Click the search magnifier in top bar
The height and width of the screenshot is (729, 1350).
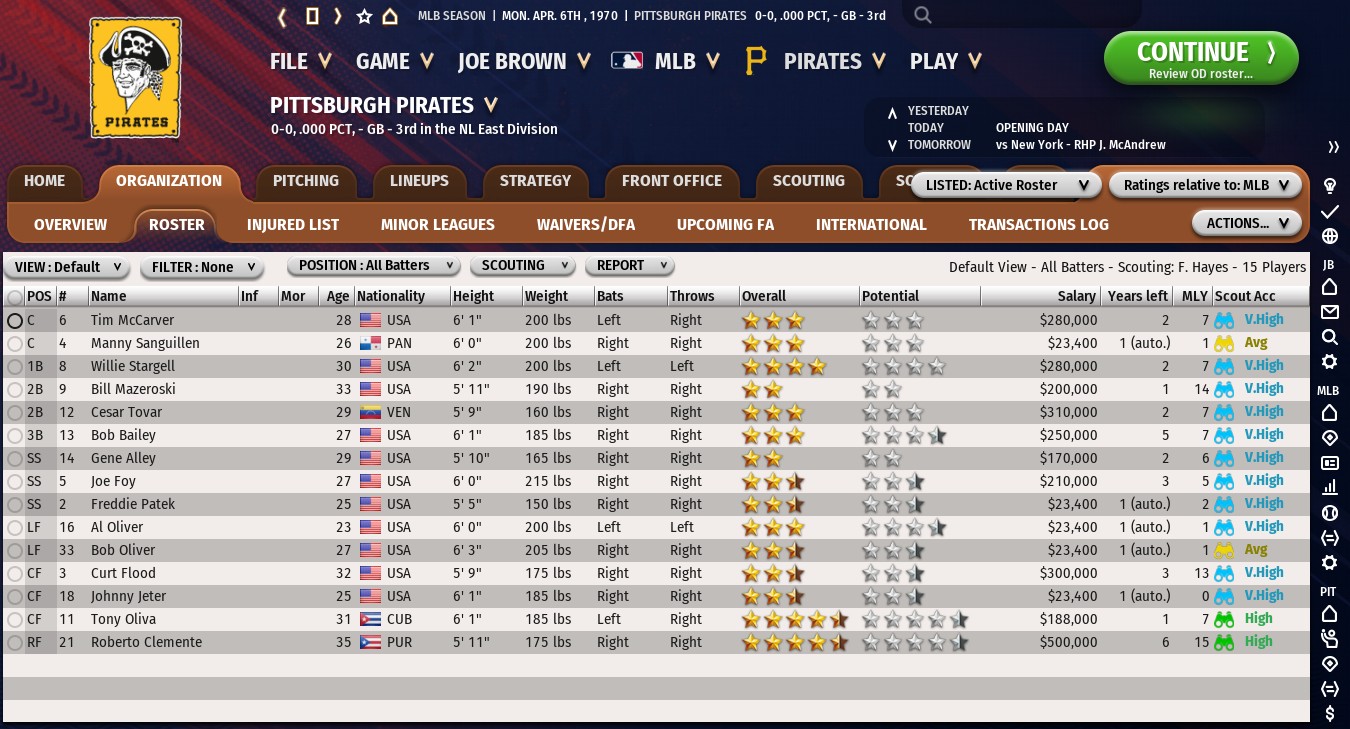tap(922, 15)
